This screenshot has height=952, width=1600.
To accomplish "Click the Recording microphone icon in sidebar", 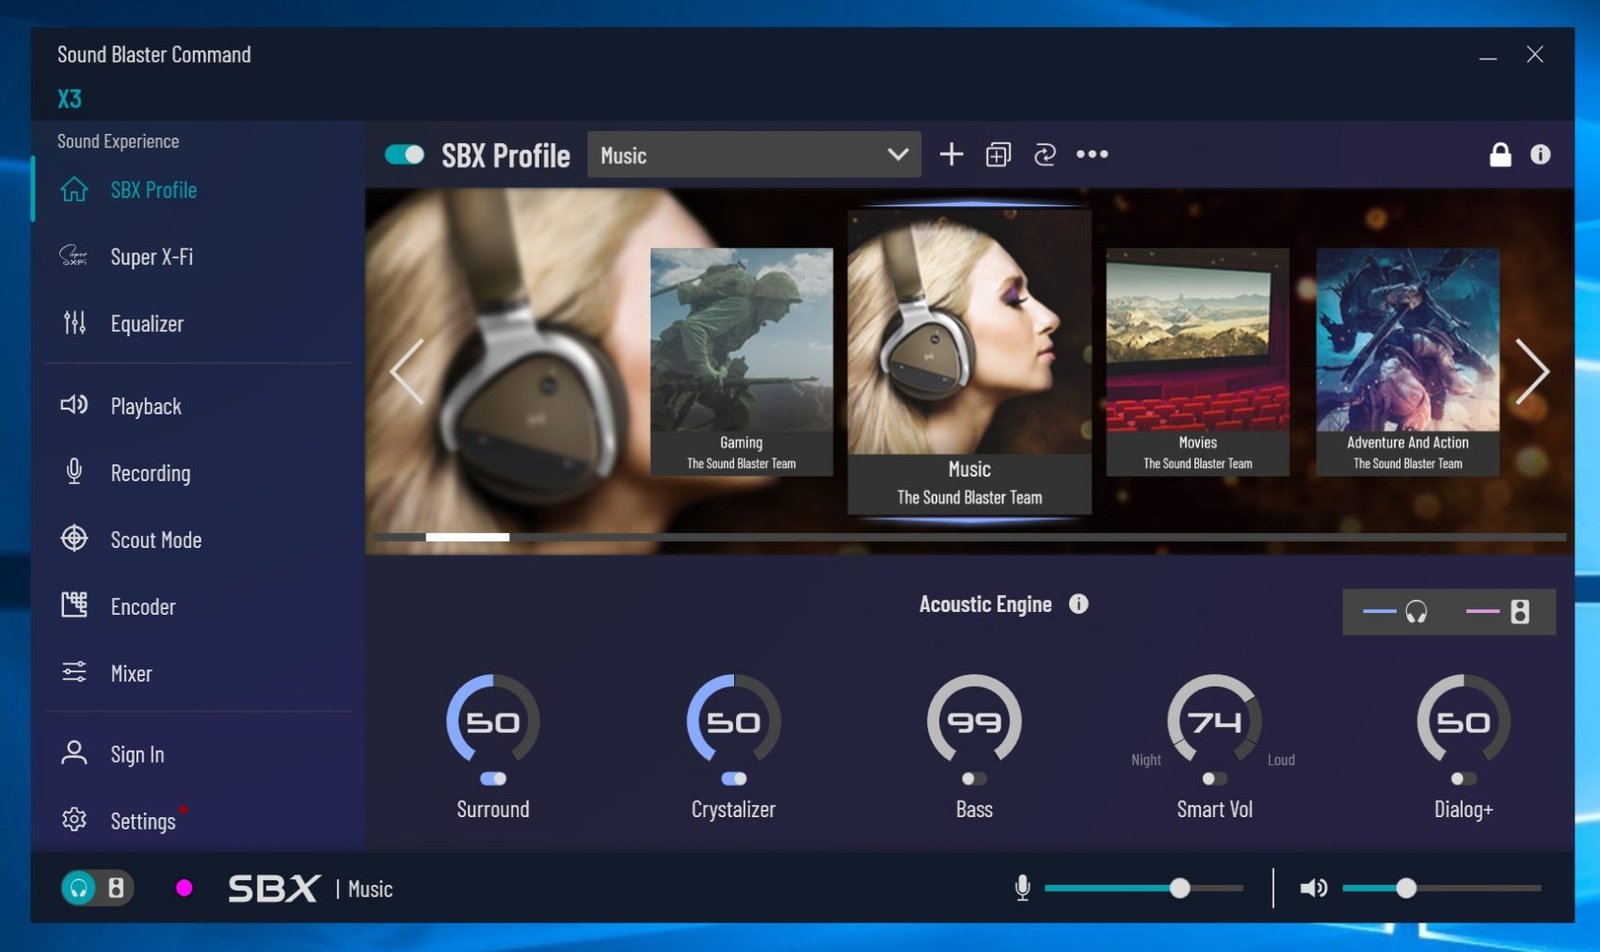I will click(74, 472).
